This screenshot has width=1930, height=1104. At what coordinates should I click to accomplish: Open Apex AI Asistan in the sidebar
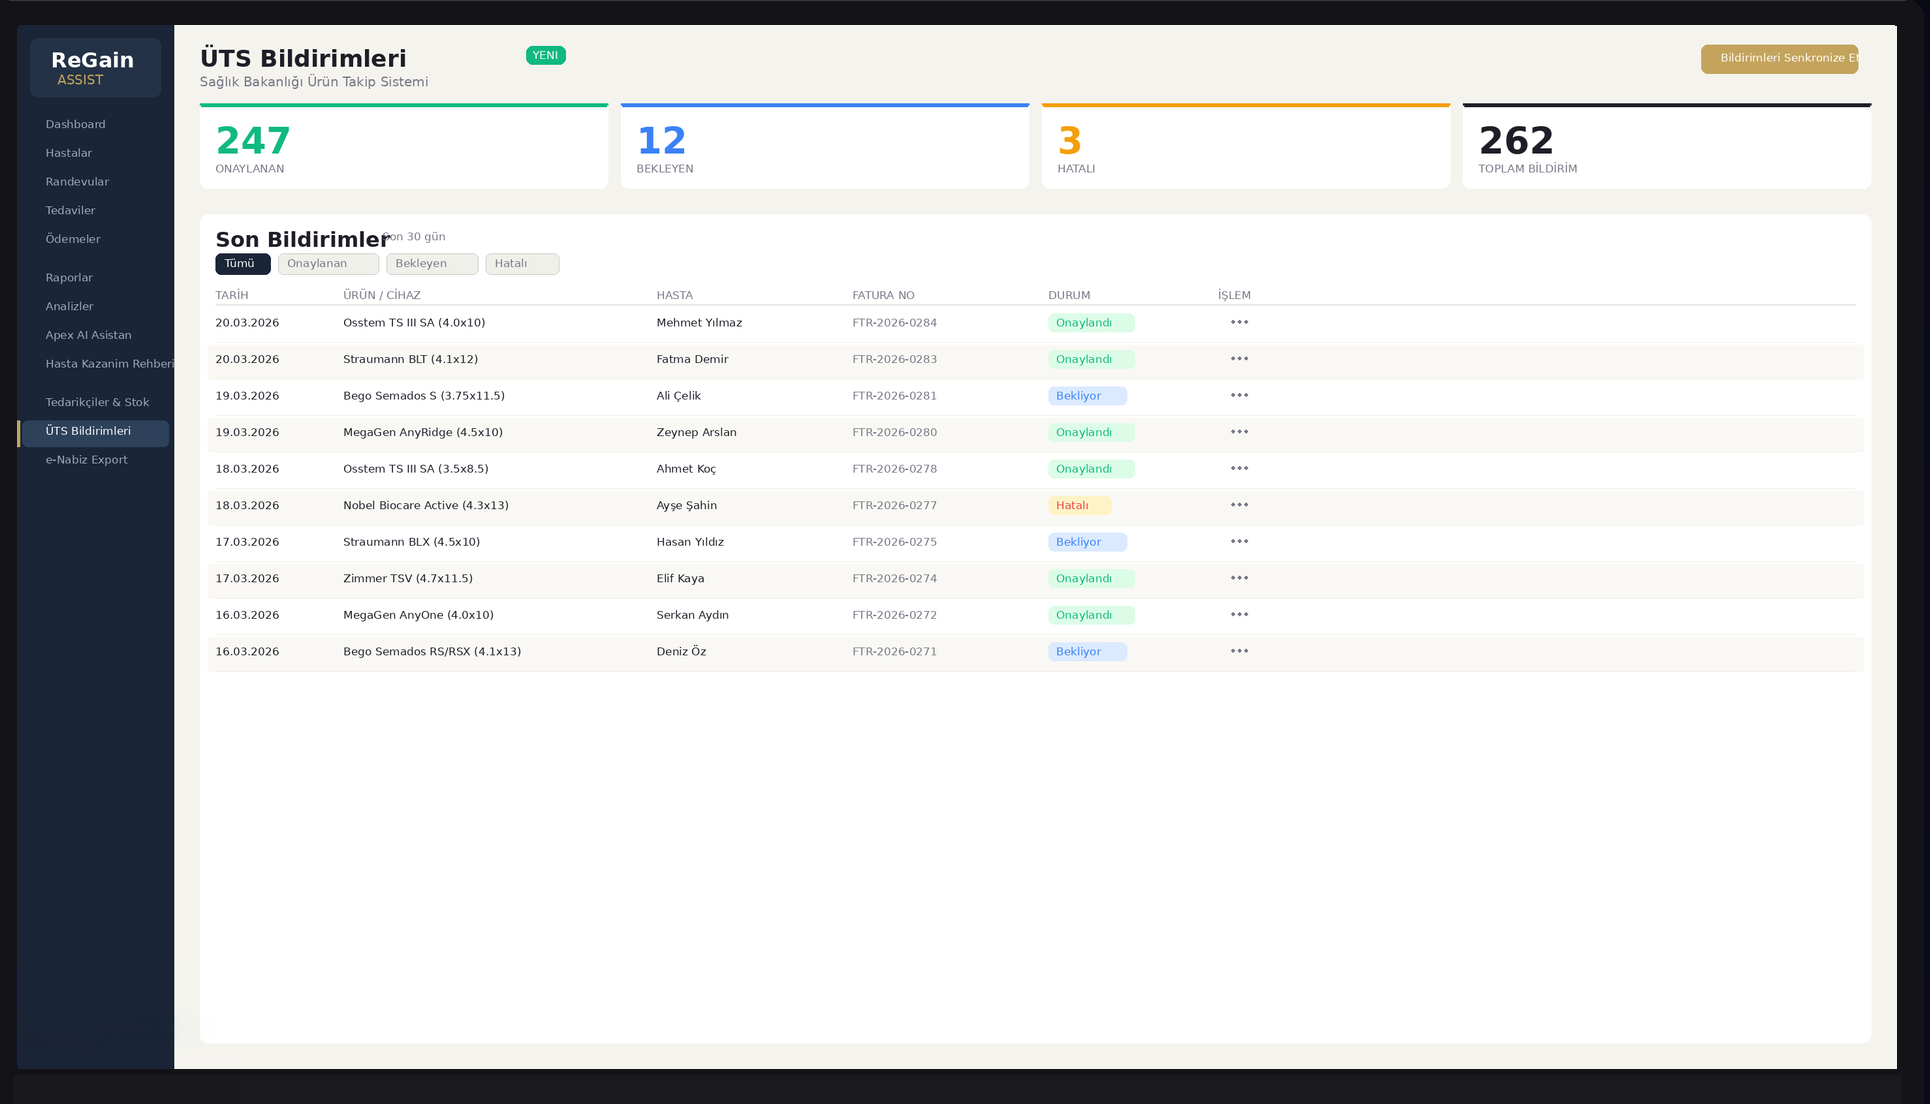88,335
